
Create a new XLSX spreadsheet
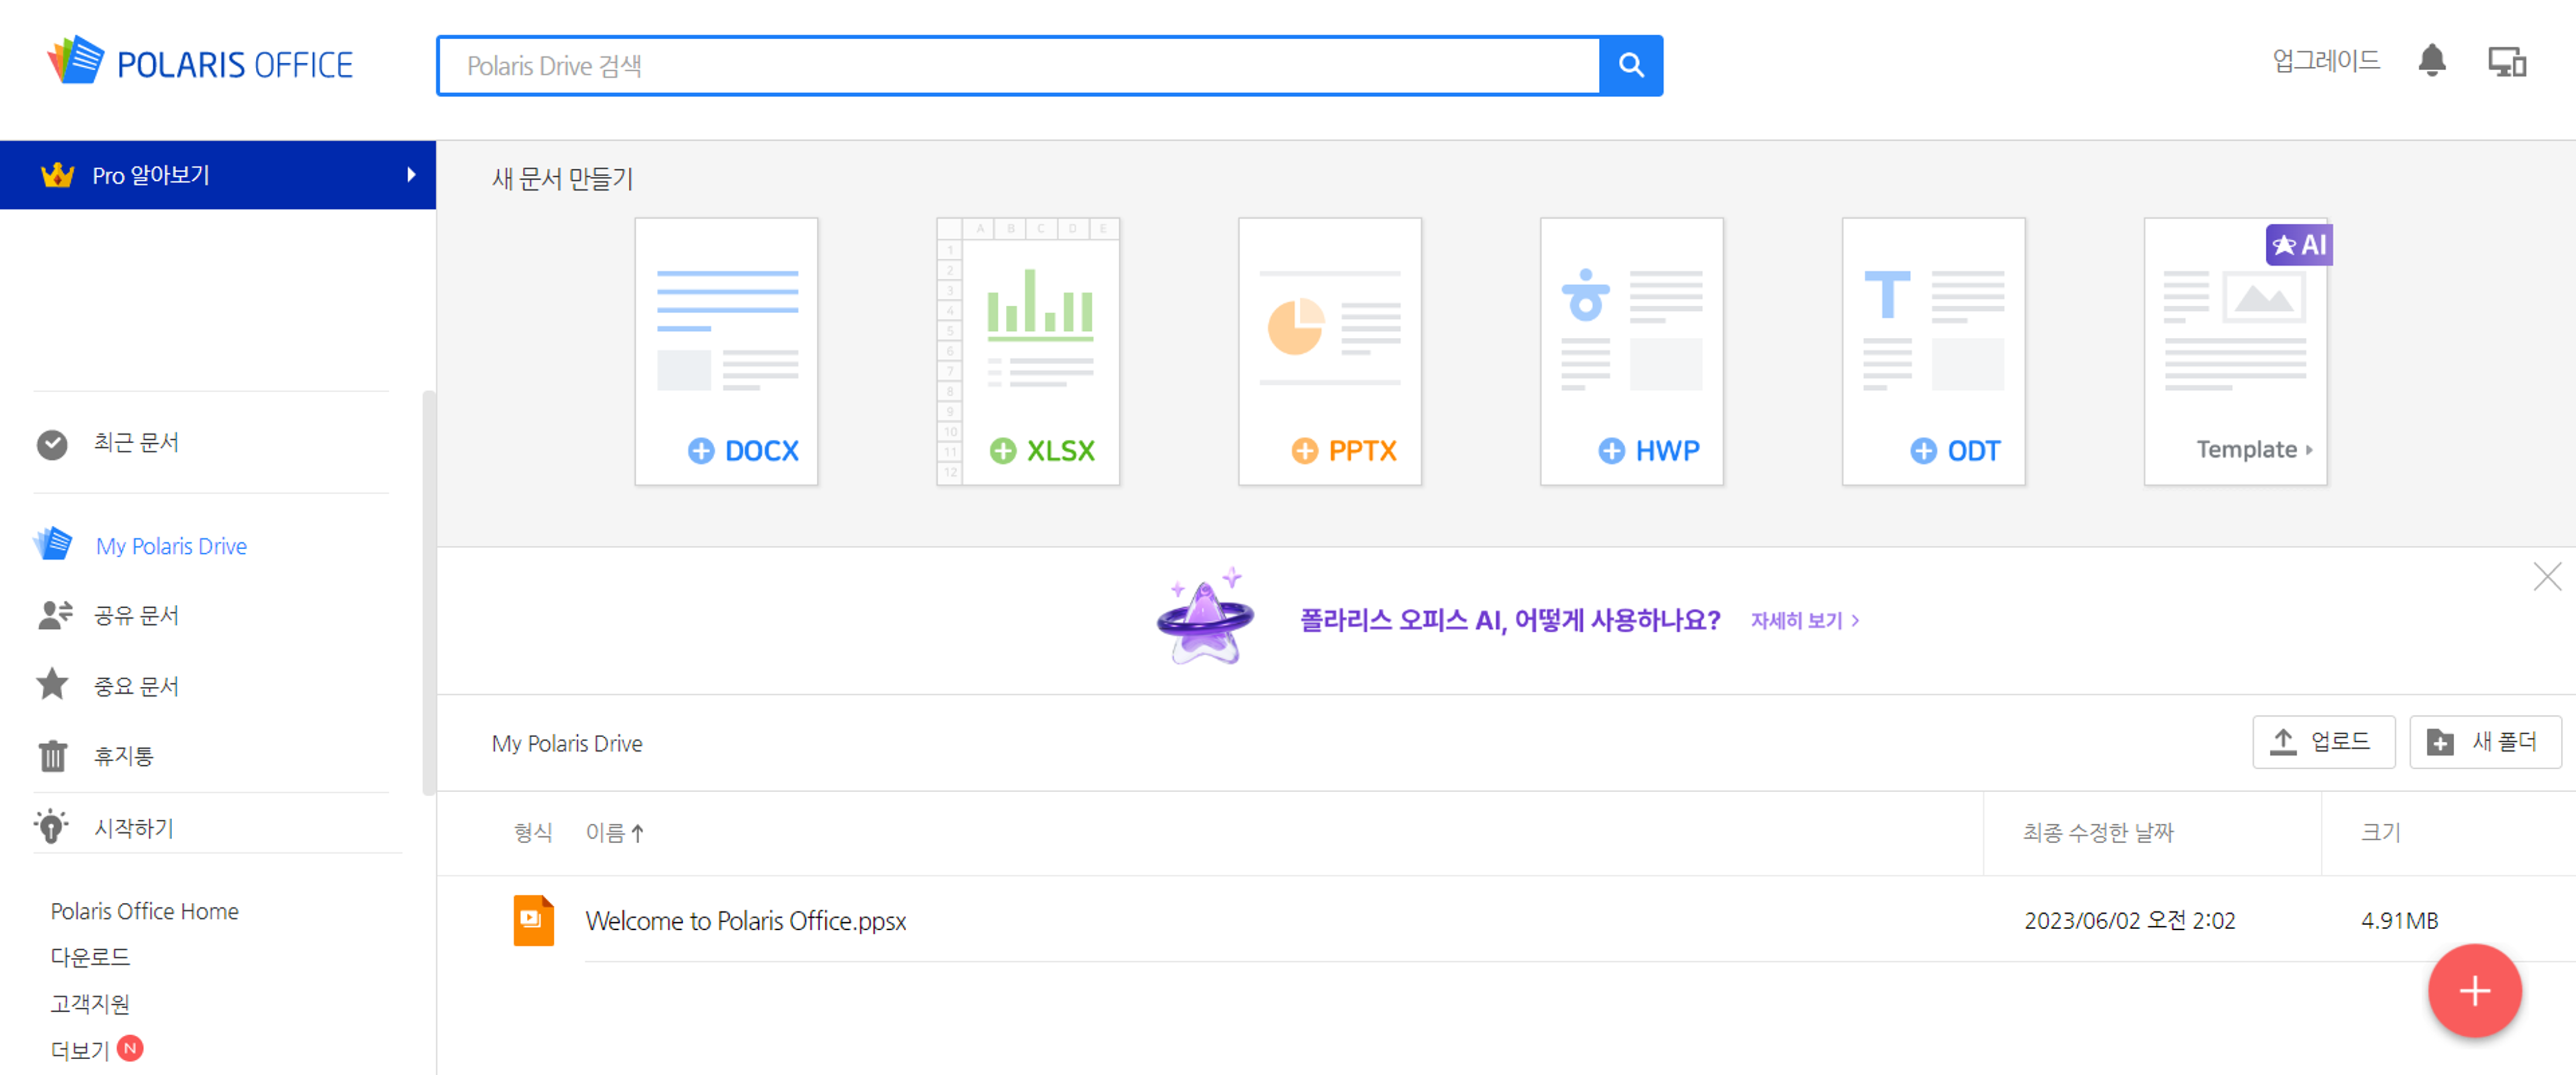click(x=1027, y=351)
